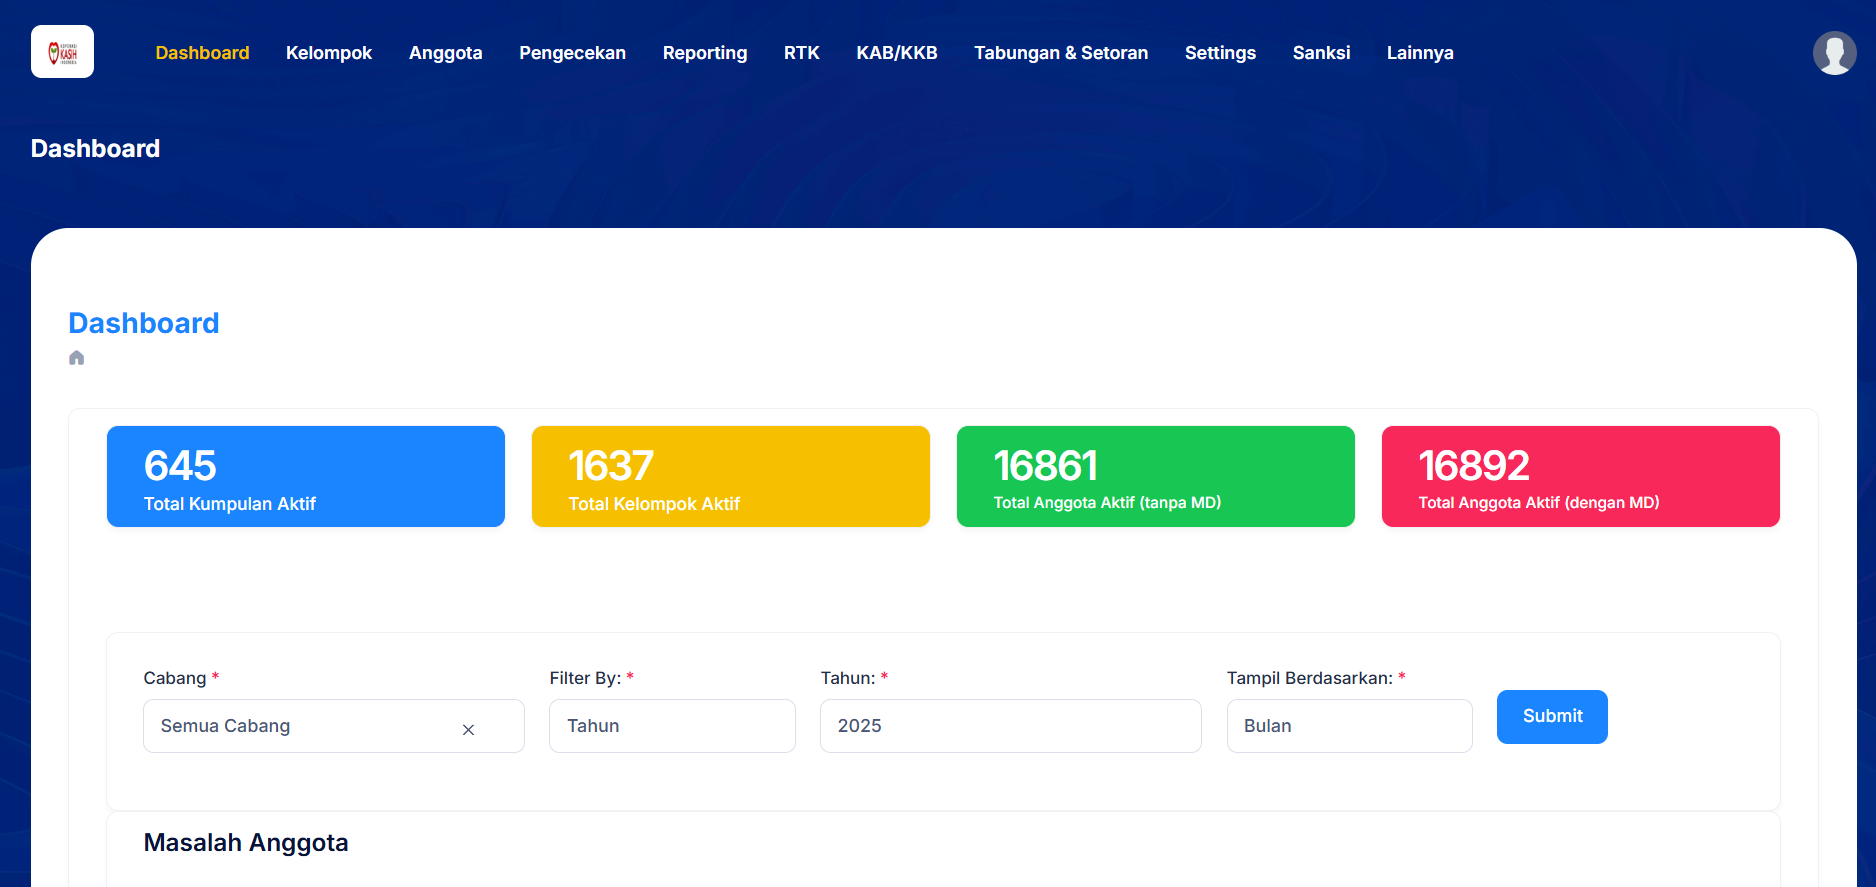Open the Lainnya menu

[1420, 53]
